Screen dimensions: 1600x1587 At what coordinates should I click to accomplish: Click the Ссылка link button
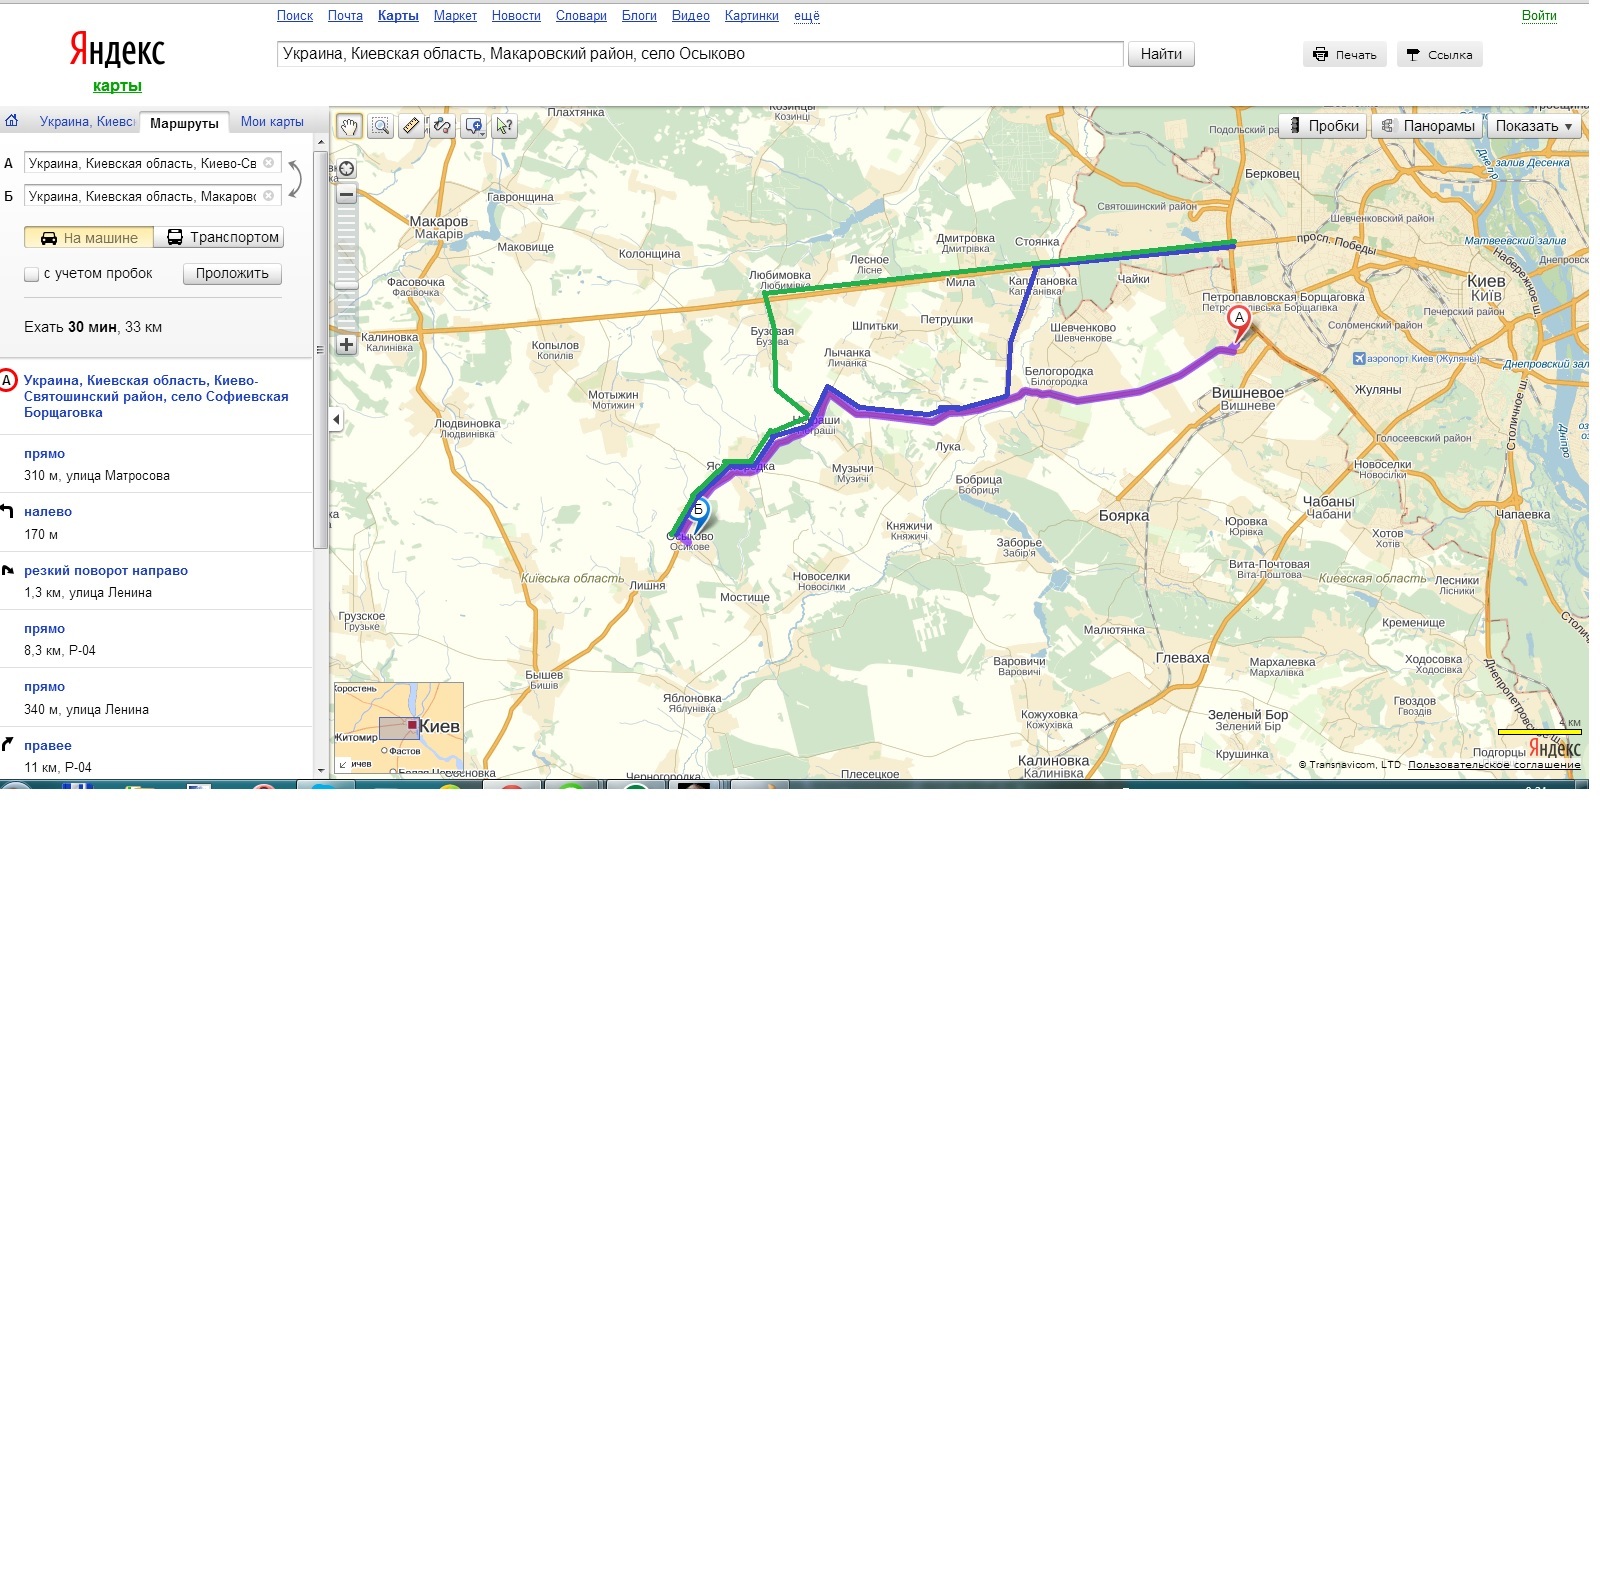pyautogui.click(x=1440, y=55)
